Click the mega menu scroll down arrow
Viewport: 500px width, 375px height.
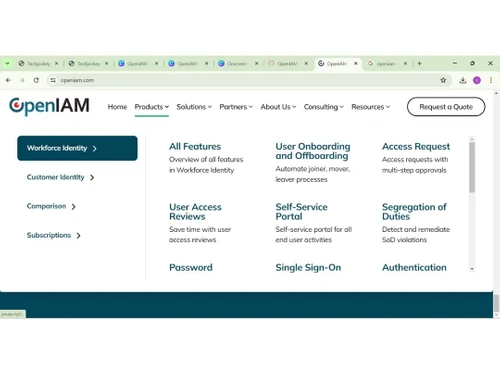(x=472, y=269)
